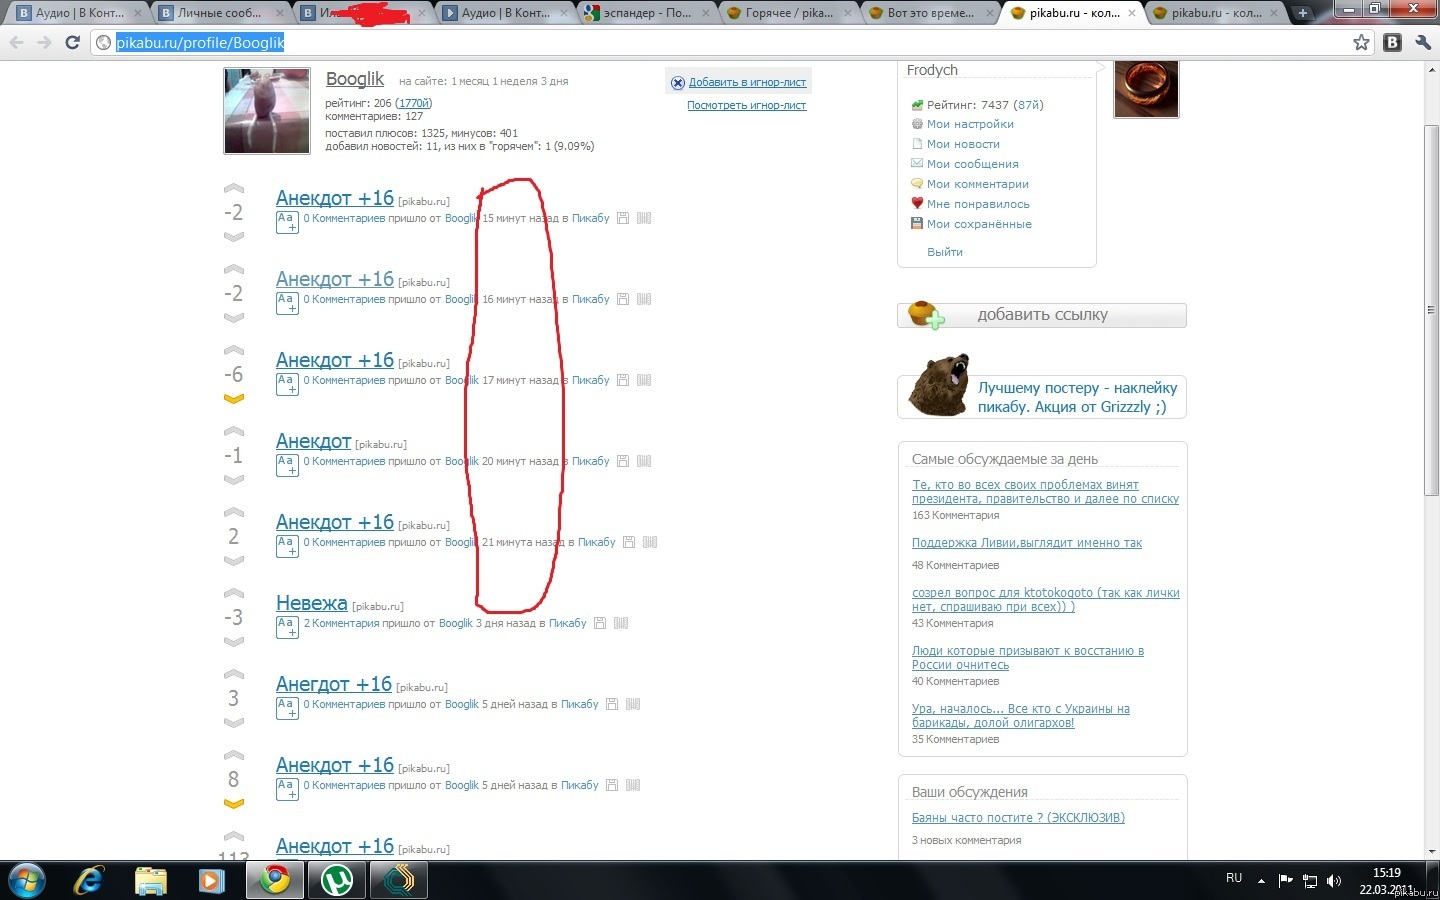Bookmark this page with the star icon
Viewport: 1440px width, 900px height.
(x=1361, y=42)
